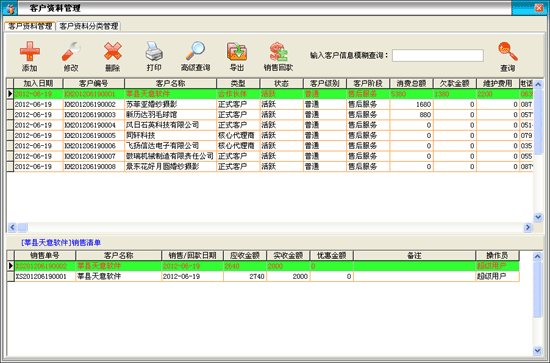The height and width of the screenshot is (363, 550).
Task: Click 操作员 column header
Action: (x=497, y=256)
